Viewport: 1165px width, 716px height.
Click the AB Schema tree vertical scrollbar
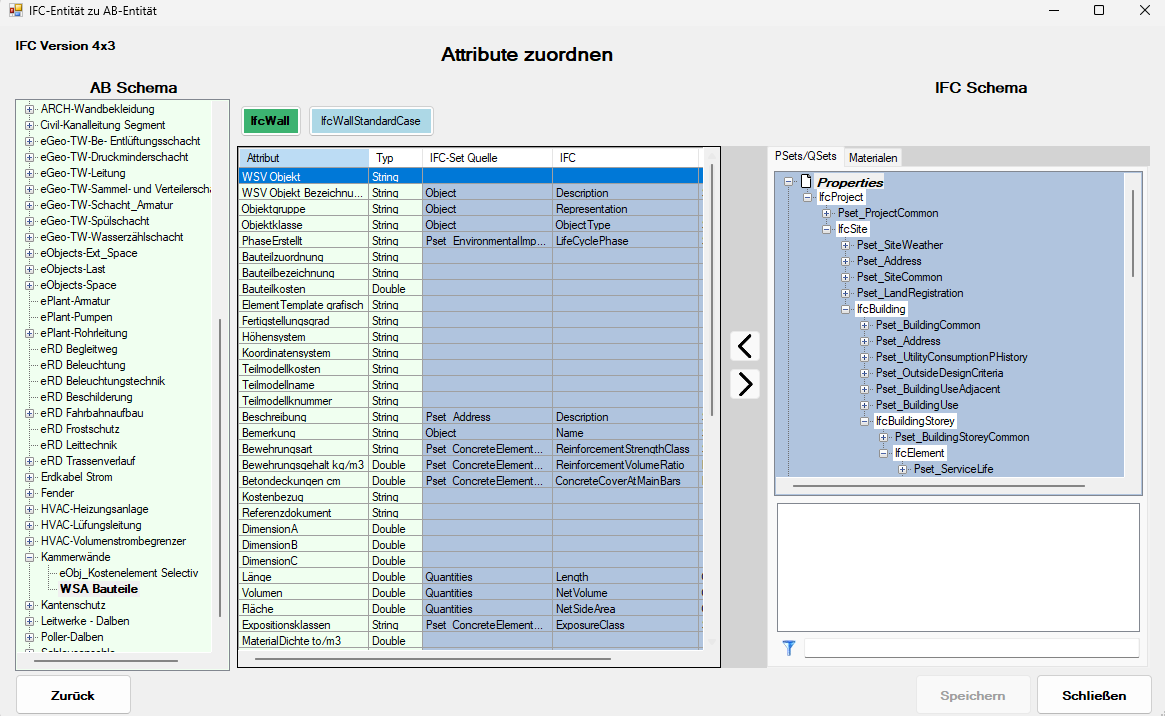[x=220, y=468]
